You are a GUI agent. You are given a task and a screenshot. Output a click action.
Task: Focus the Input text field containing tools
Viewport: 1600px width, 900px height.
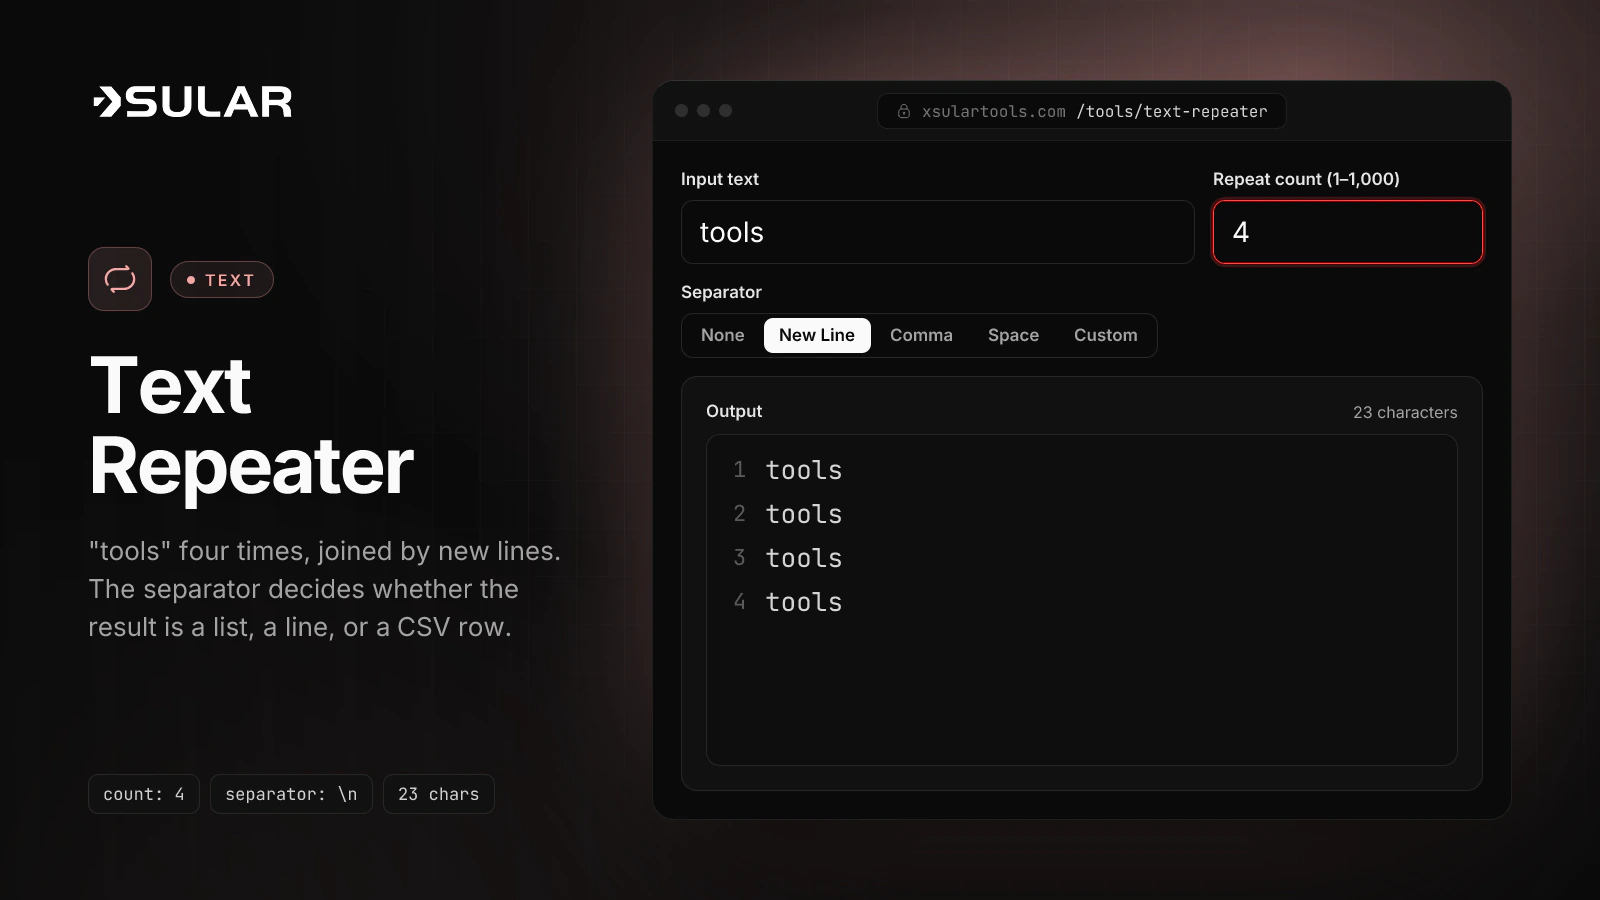(x=937, y=232)
